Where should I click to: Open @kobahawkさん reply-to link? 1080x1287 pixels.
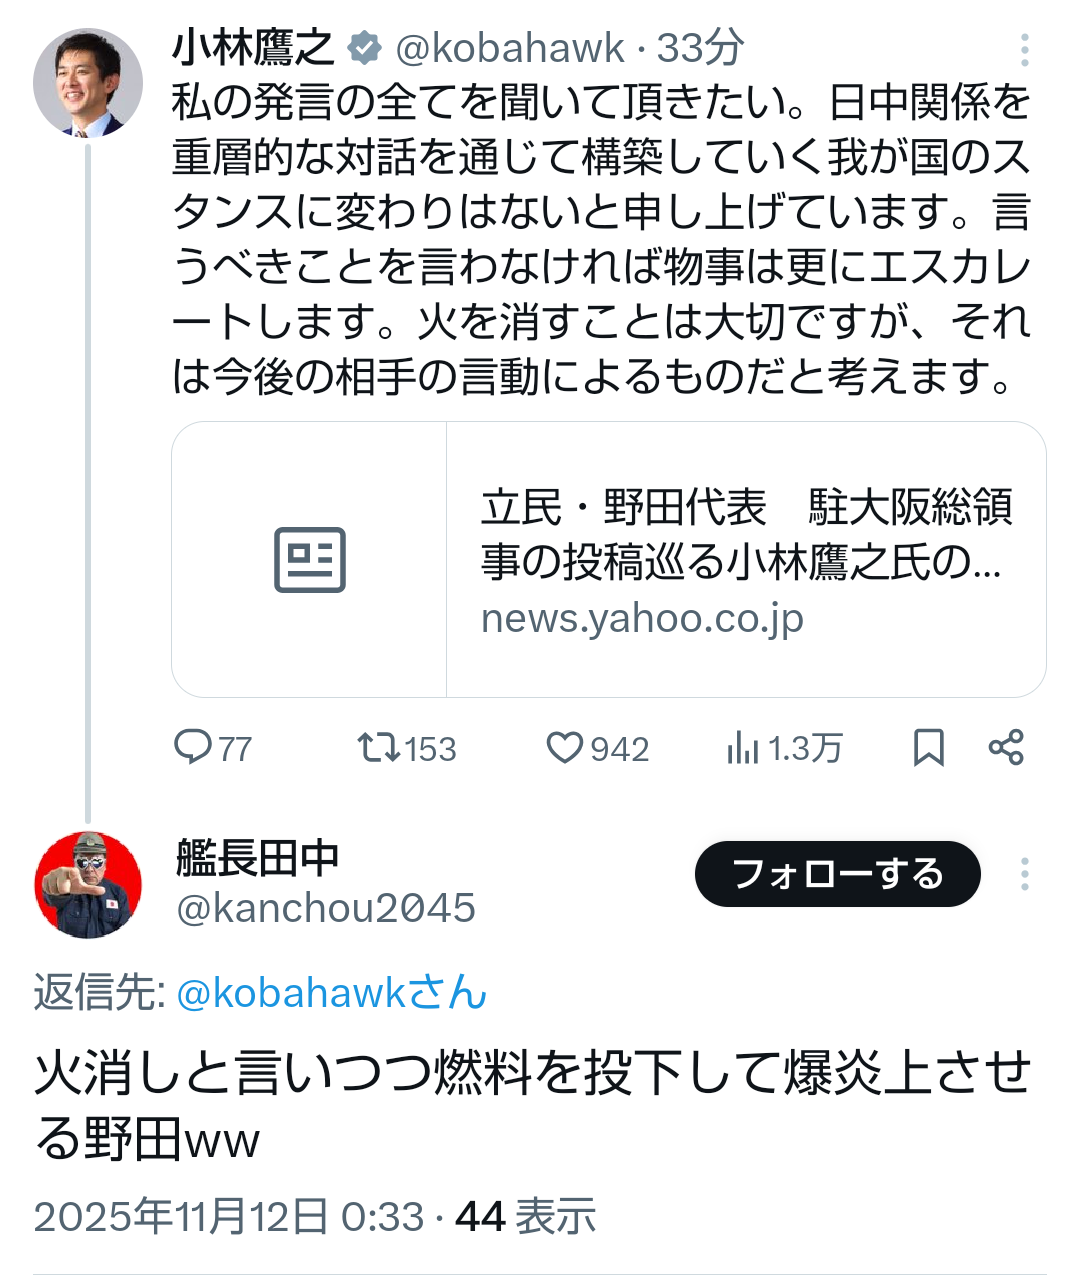(331, 993)
